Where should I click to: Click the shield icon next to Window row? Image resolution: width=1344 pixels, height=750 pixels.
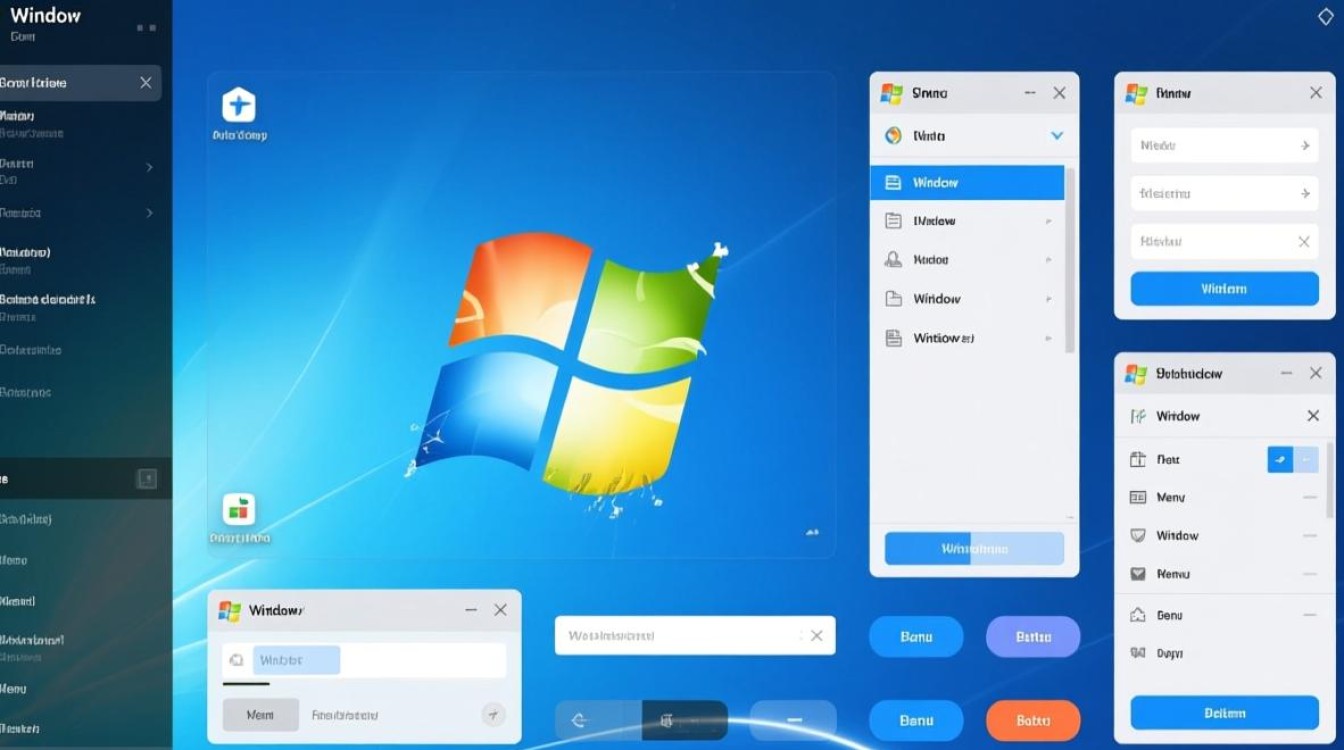tap(1137, 536)
